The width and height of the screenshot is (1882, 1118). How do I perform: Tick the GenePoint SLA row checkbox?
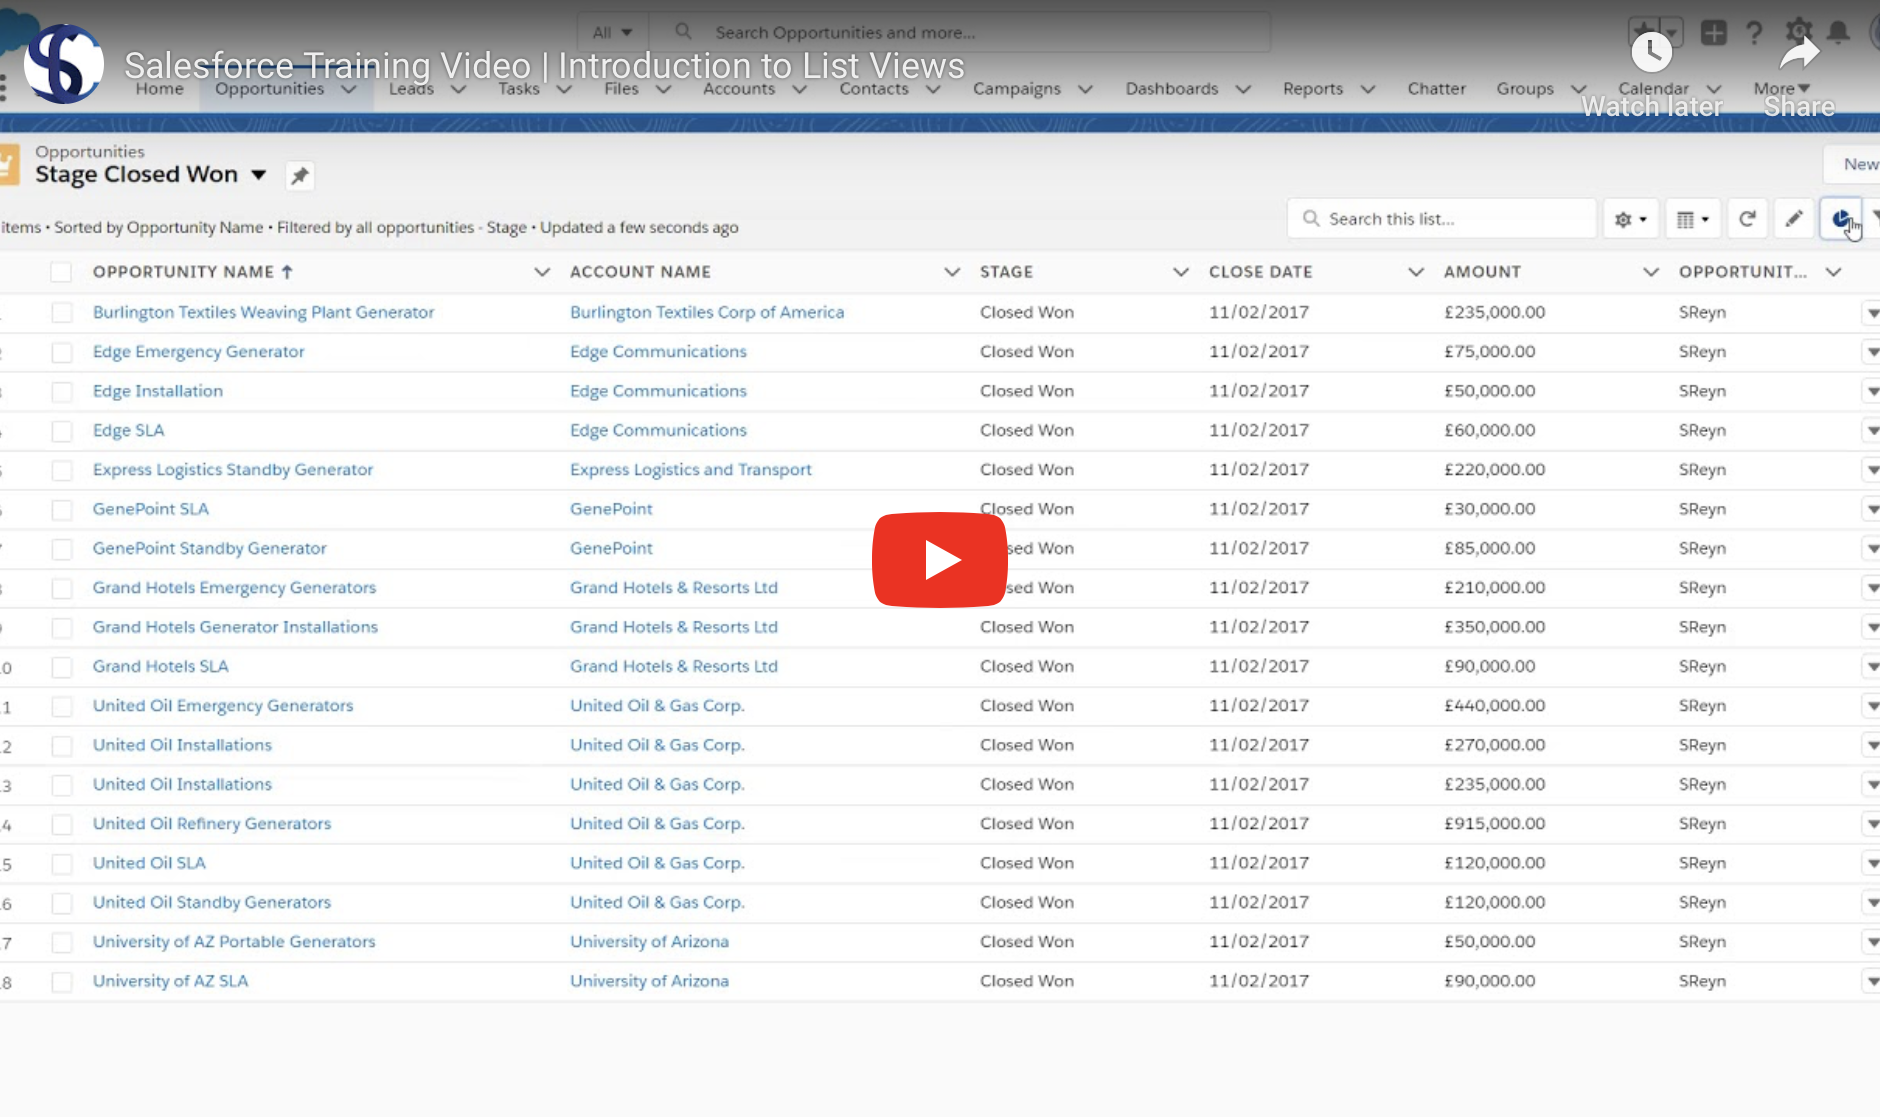(x=62, y=510)
